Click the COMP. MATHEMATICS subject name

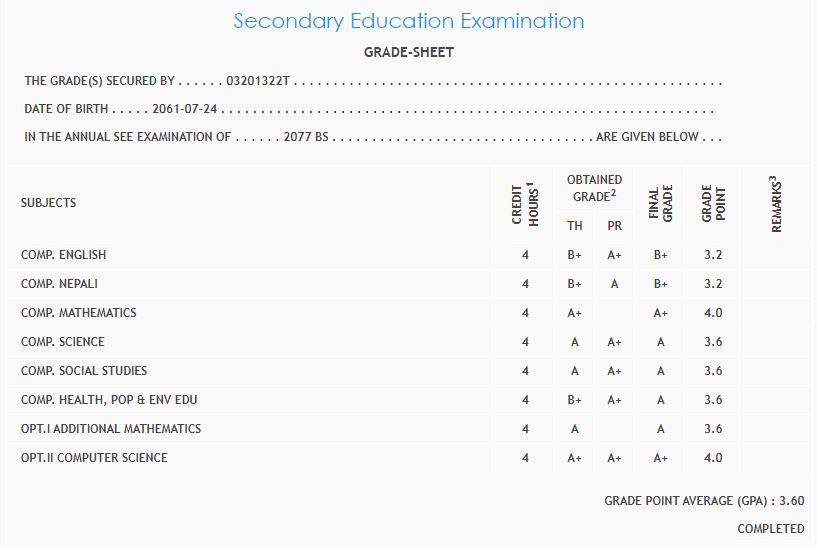[x=78, y=313]
